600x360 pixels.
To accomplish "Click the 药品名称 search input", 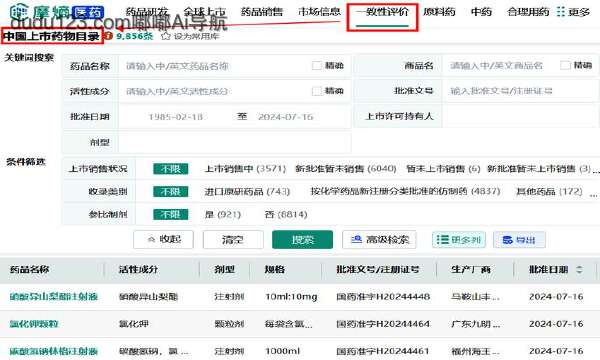I will 234,66.
